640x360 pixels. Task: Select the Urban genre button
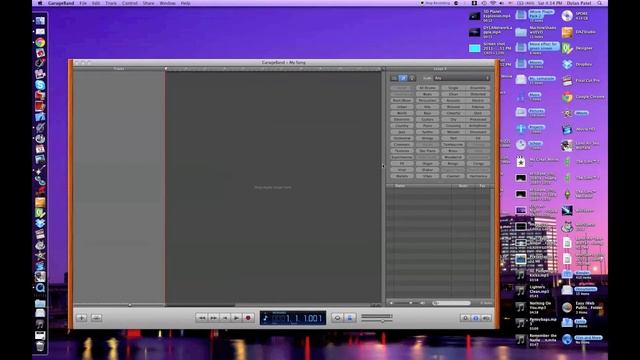pos(402,107)
